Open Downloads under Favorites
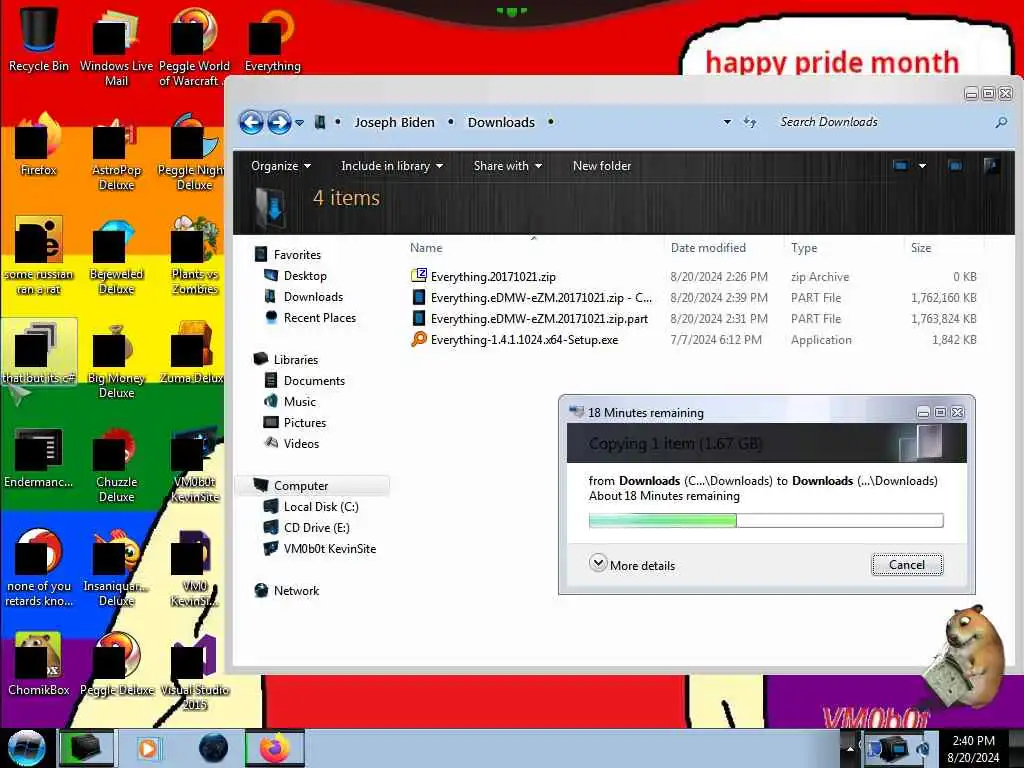Viewport: 1024px width, 768px height. (x=313, y=296)
